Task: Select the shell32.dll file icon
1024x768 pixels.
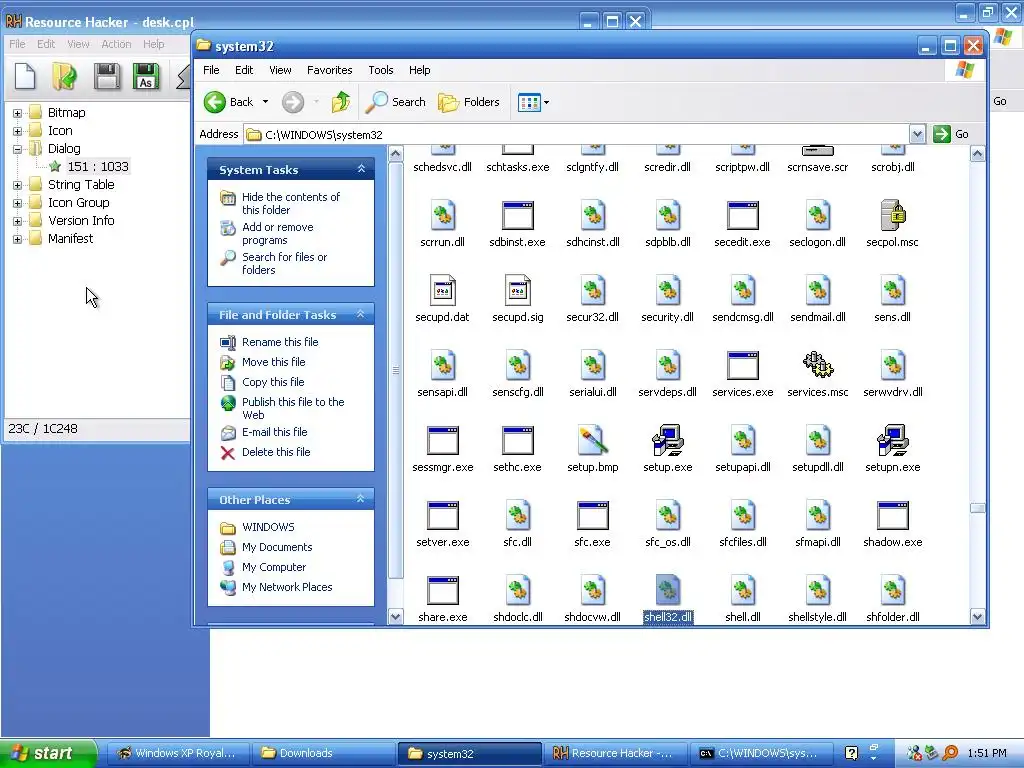Action: [x=667, y=590]
